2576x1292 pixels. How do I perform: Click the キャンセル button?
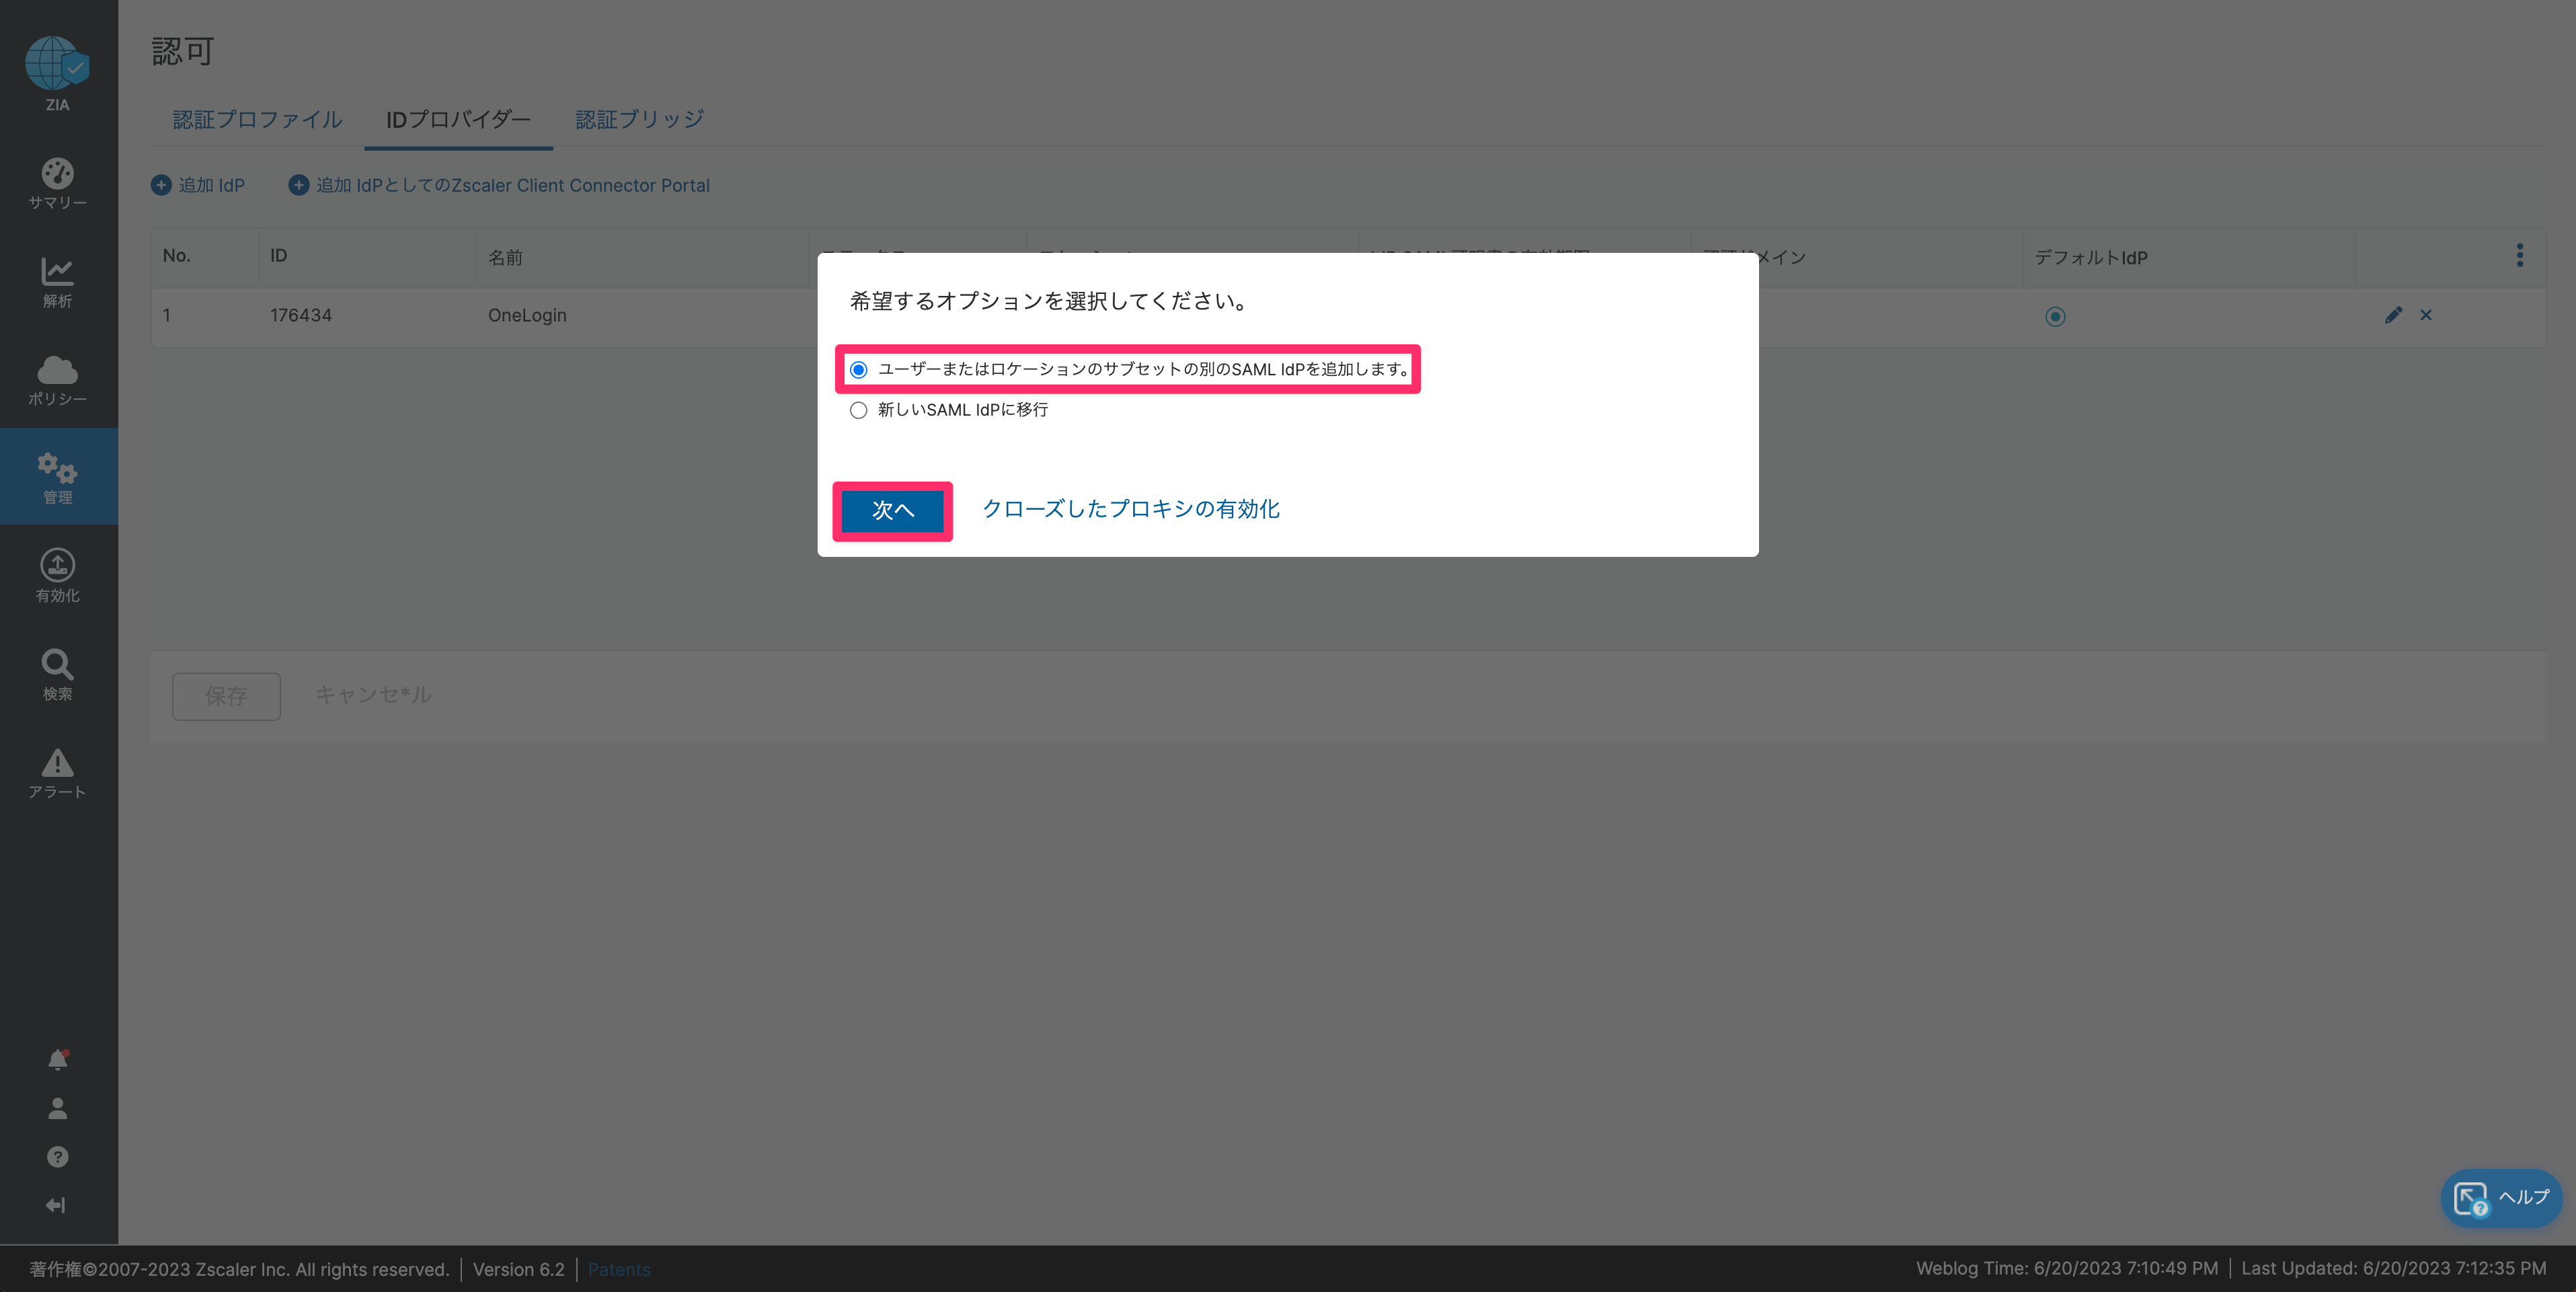(374, 695)
